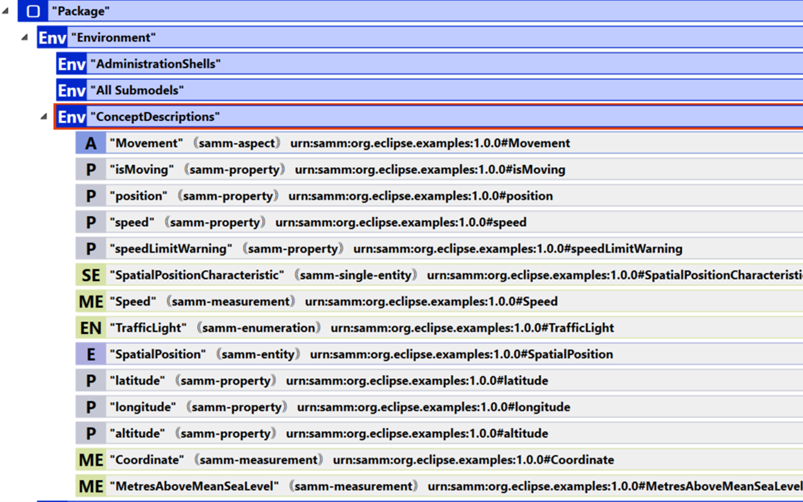The width and height of the screenshot is (803, 502).
Task: Select the "speedLimitWarning" row
Action: (439, 248)
